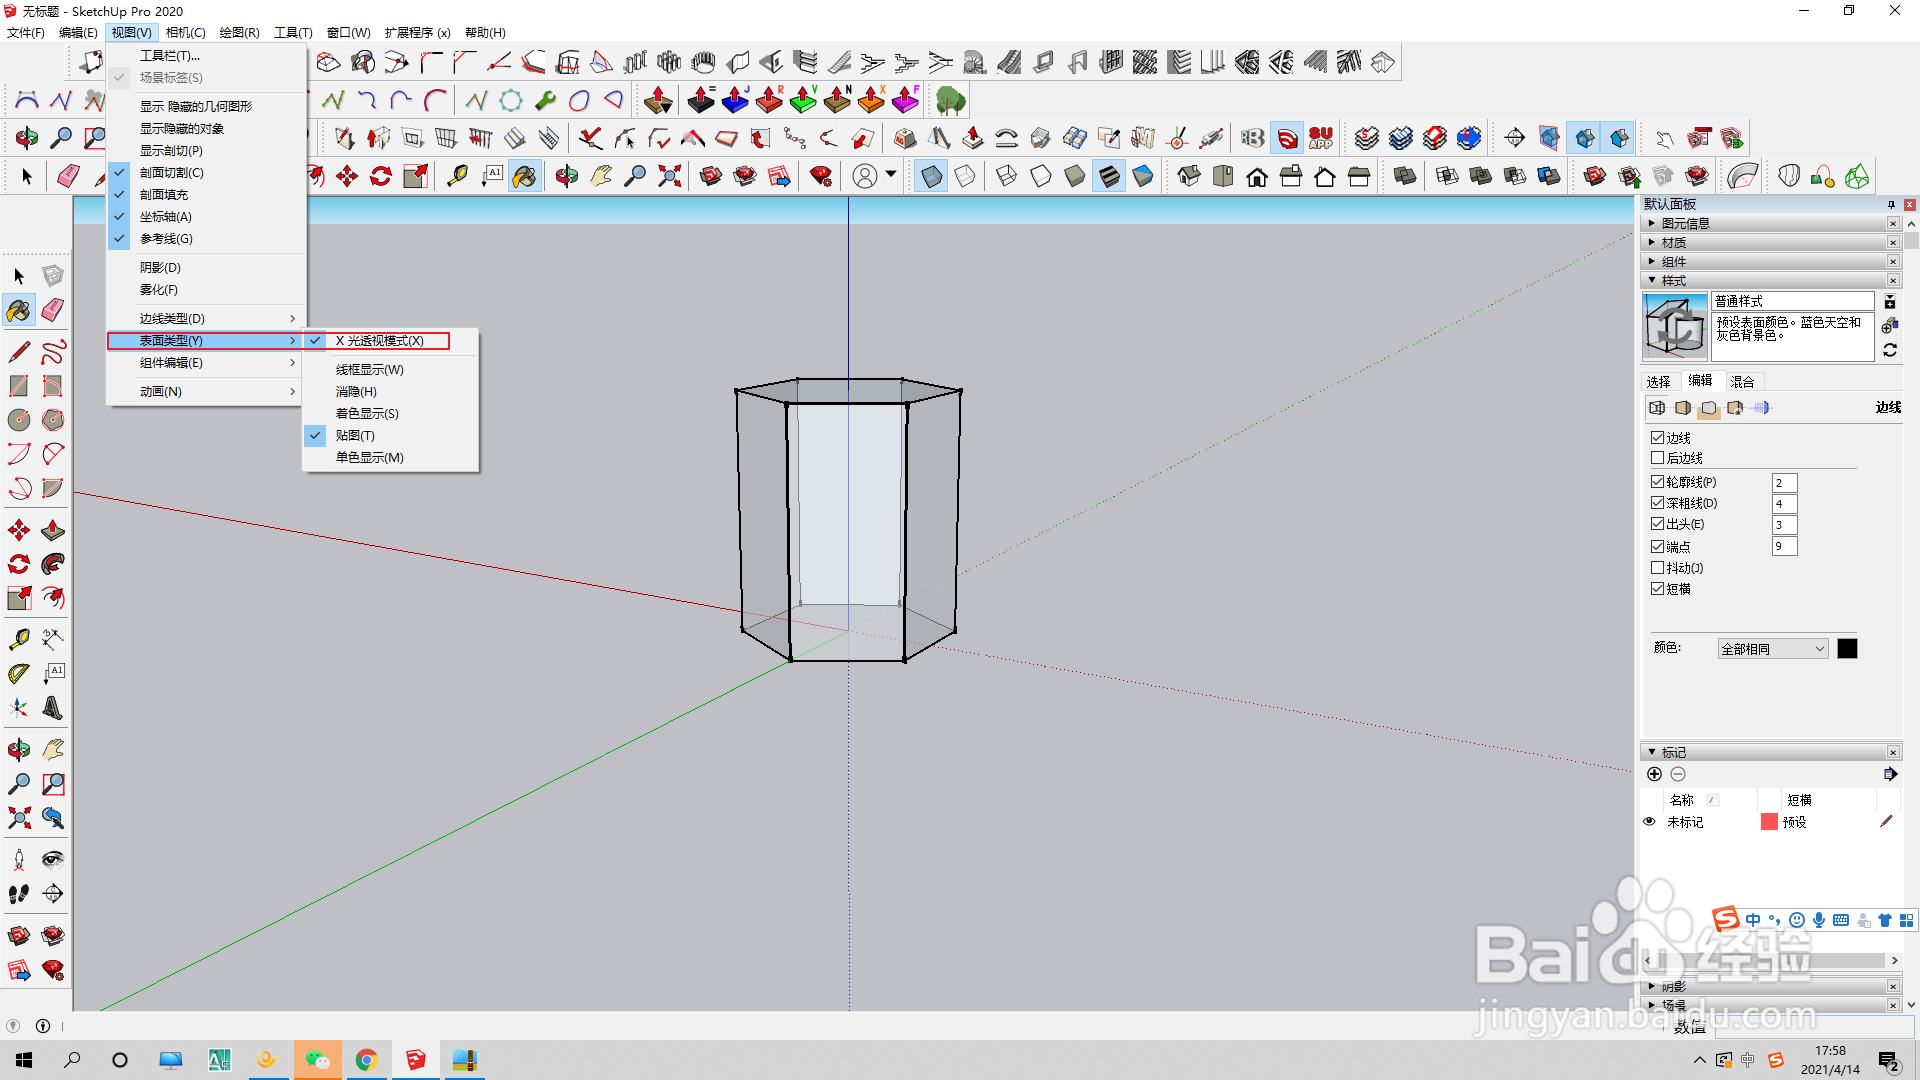Screen dimensions: 1920x1080
Task: Select the Tape Measure tool in left toolbar
Action: coord(19,639)
